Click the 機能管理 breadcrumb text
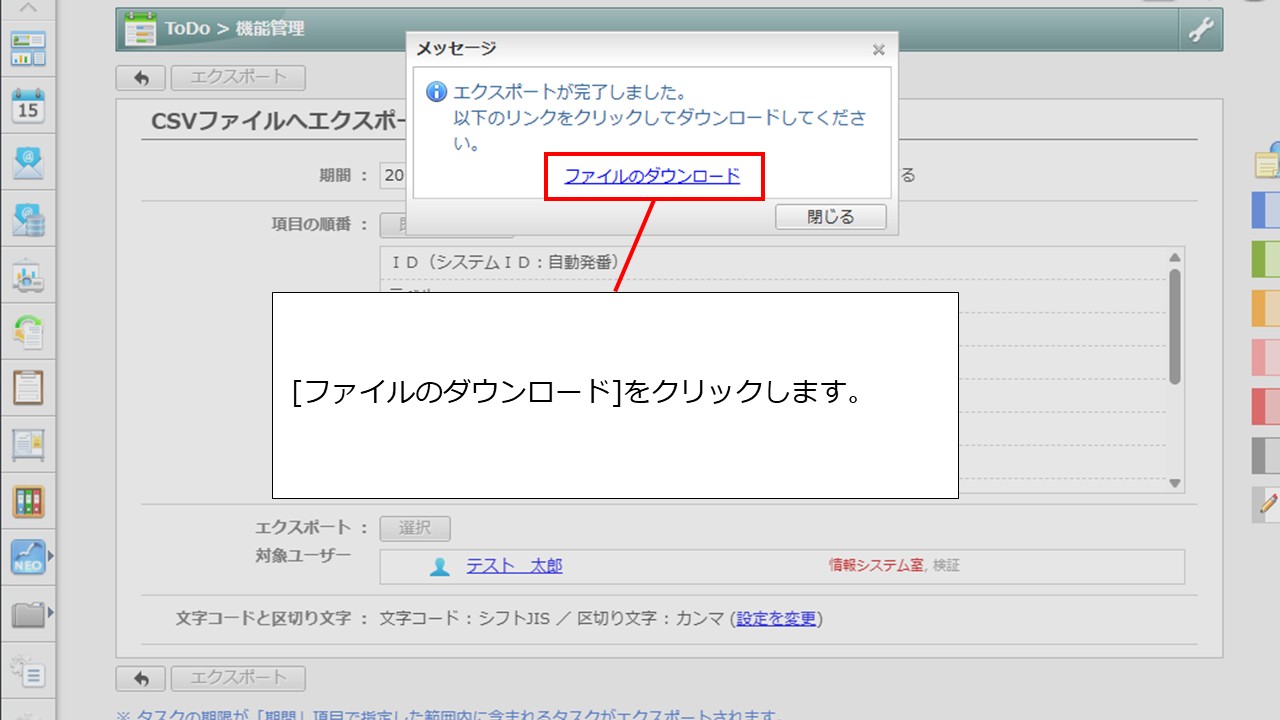The image size is (1280, 720). point(270,29)
